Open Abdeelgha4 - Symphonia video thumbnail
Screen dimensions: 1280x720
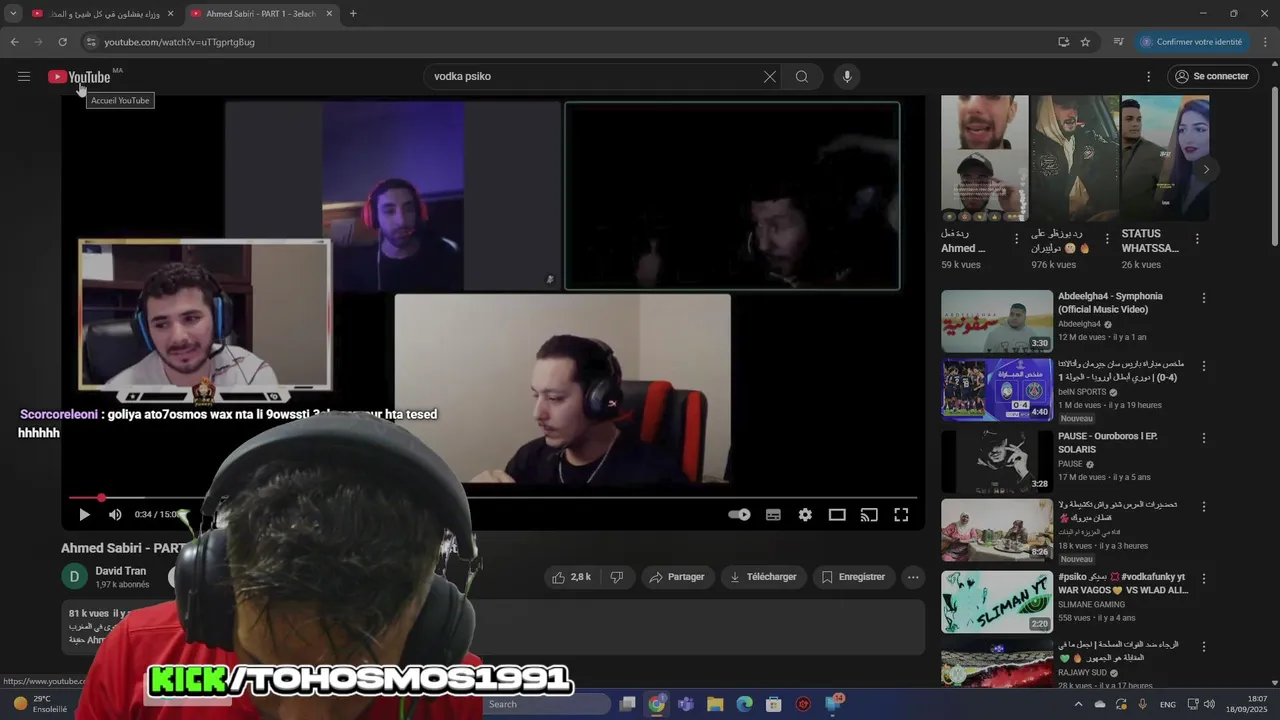997,322
